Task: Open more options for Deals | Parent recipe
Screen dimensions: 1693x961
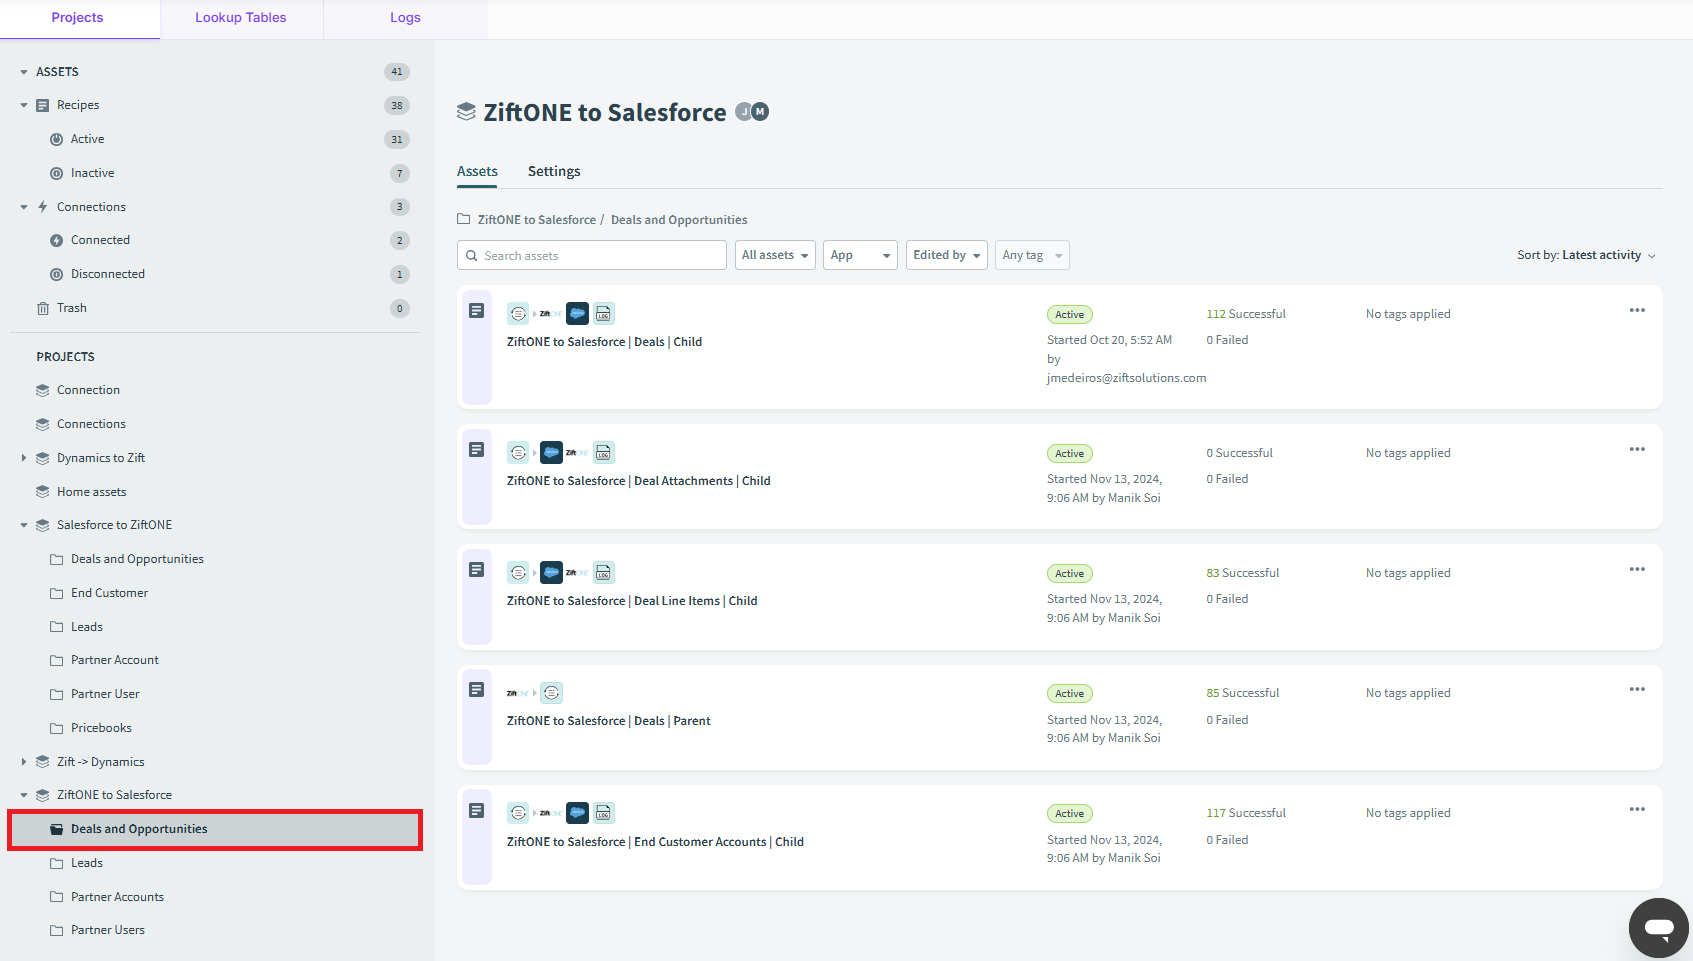Action: point(1637,689)
